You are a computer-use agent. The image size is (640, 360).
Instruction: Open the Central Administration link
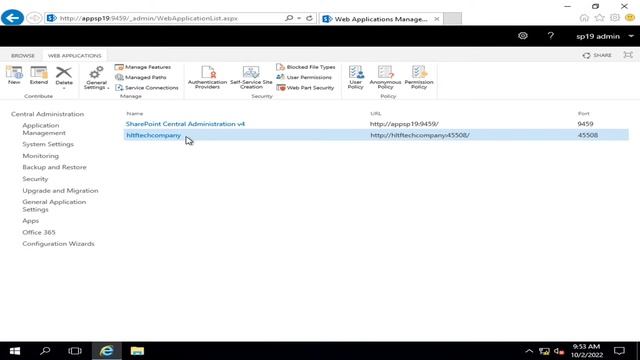coord(47,114)
